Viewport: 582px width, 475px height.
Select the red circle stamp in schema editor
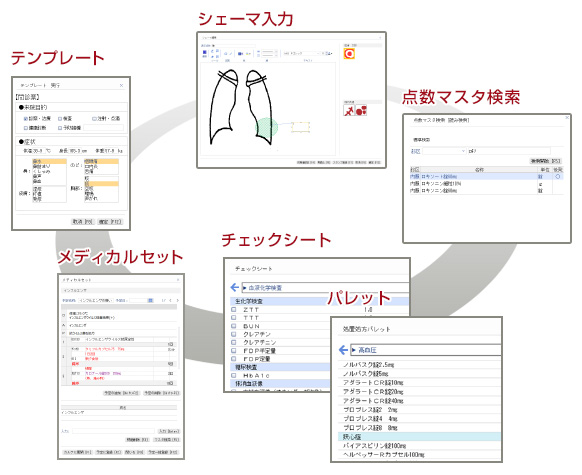click(x=349, y=54)
